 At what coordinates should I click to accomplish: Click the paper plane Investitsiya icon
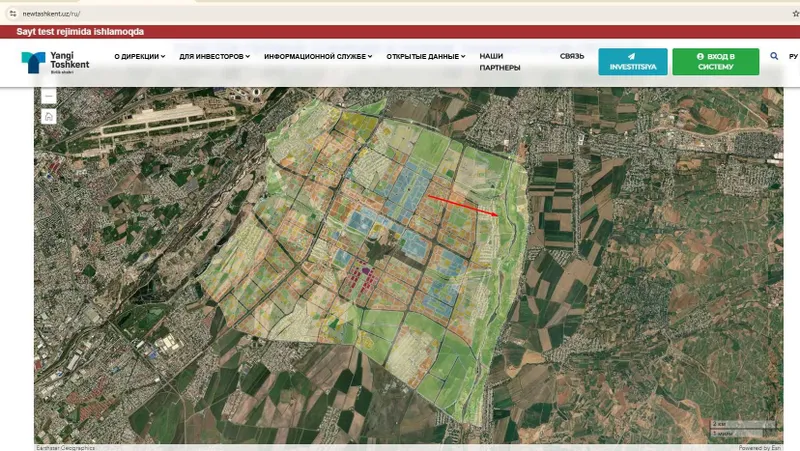632,57
